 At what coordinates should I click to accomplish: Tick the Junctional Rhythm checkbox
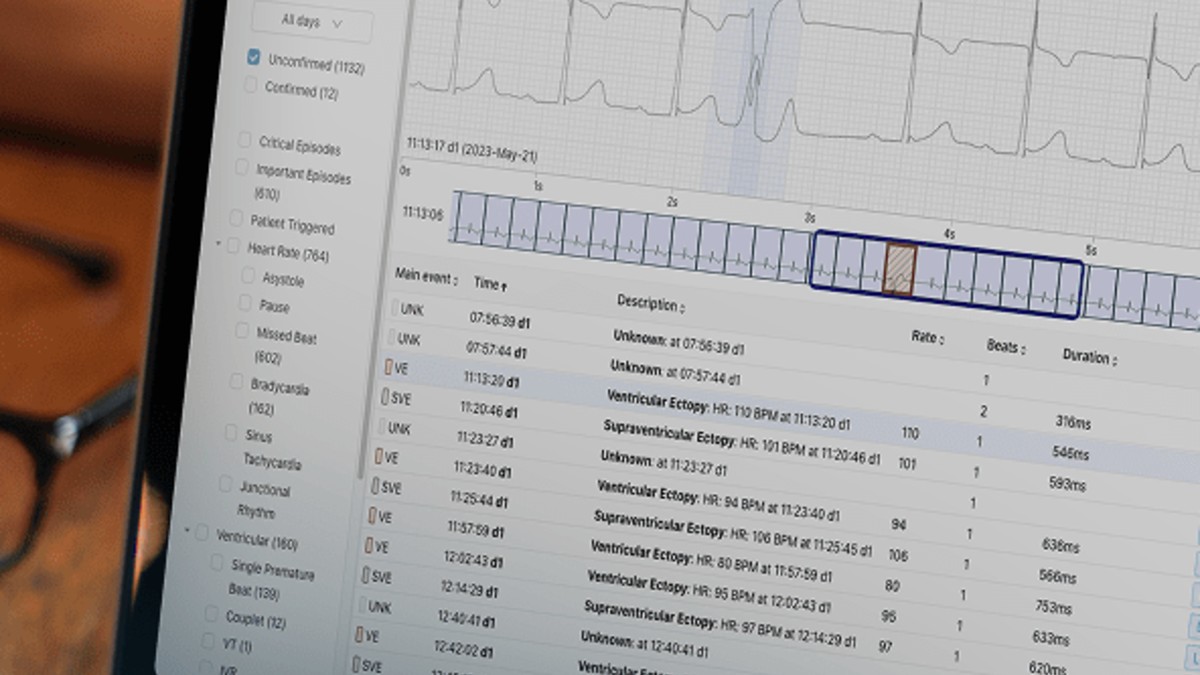click(x=224, y=484)
